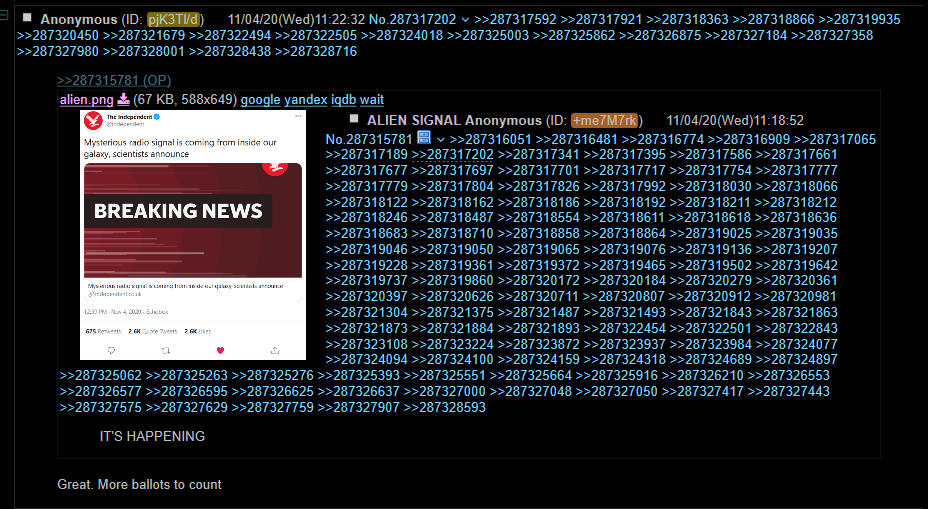
Task: Open the archive cabinet icon beside No.287315781
Action: [424, 137]
